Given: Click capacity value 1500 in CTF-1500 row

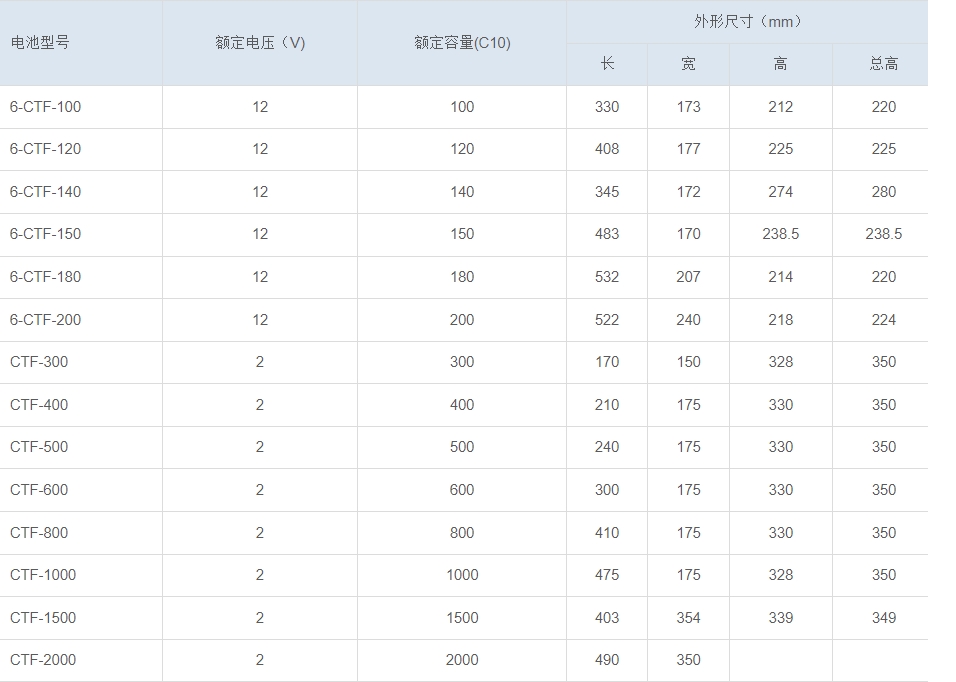Looking at the screenshot, I should [462, 618].
